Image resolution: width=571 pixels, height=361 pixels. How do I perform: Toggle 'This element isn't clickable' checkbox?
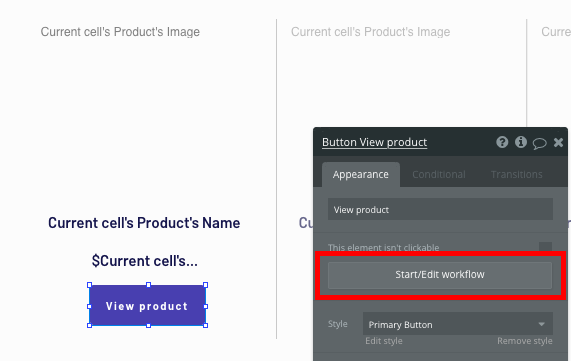point(545,247)
